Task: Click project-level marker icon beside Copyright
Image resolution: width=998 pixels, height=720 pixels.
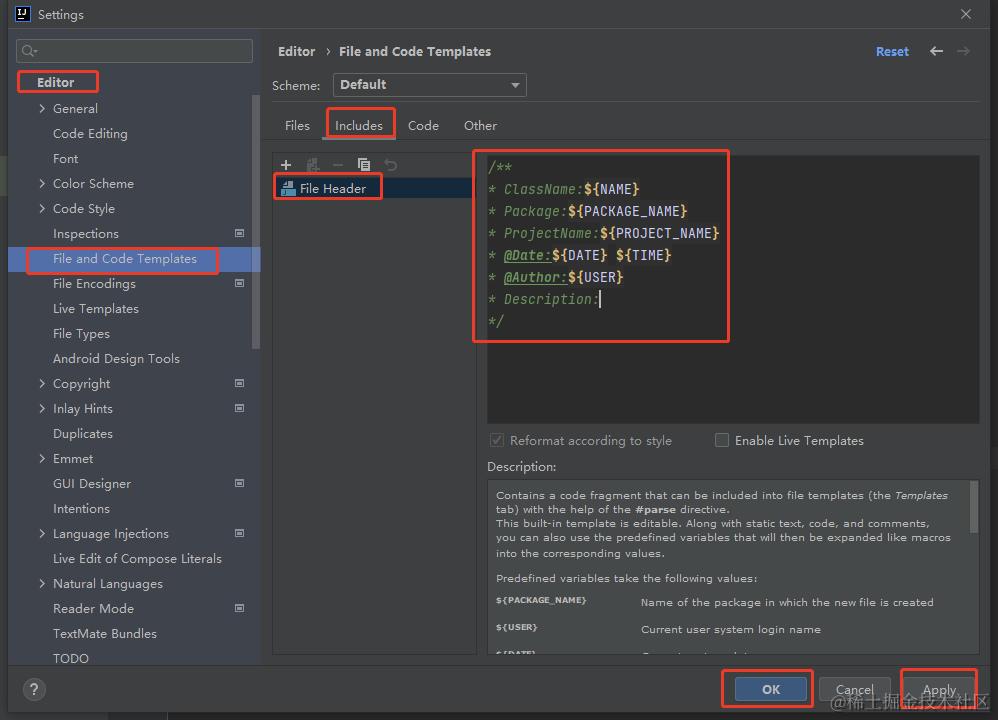Action: (x=239, y=383)
